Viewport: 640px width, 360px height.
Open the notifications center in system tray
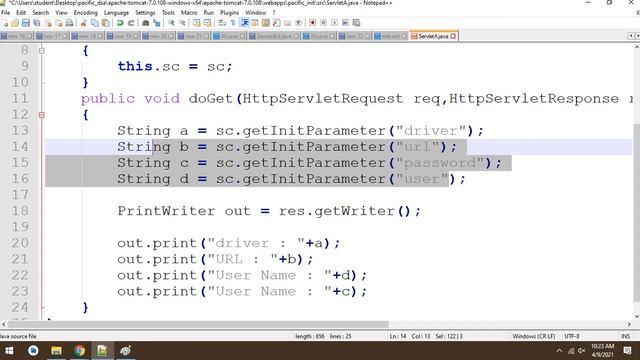[628, 351]
